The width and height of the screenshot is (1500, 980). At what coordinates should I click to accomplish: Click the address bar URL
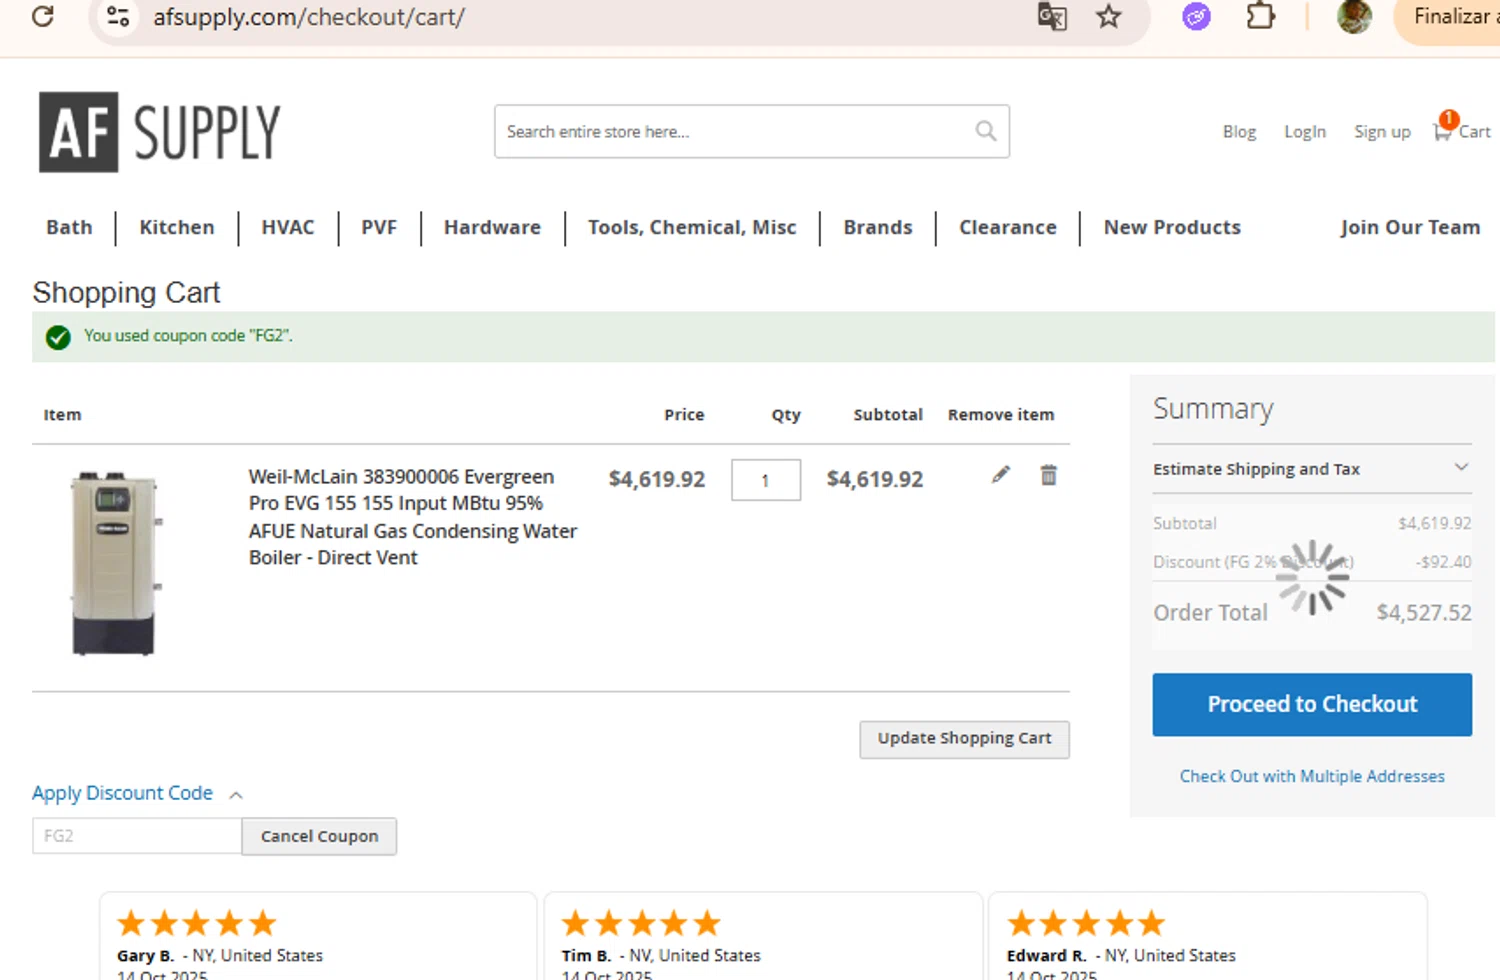tap(308, 17)
